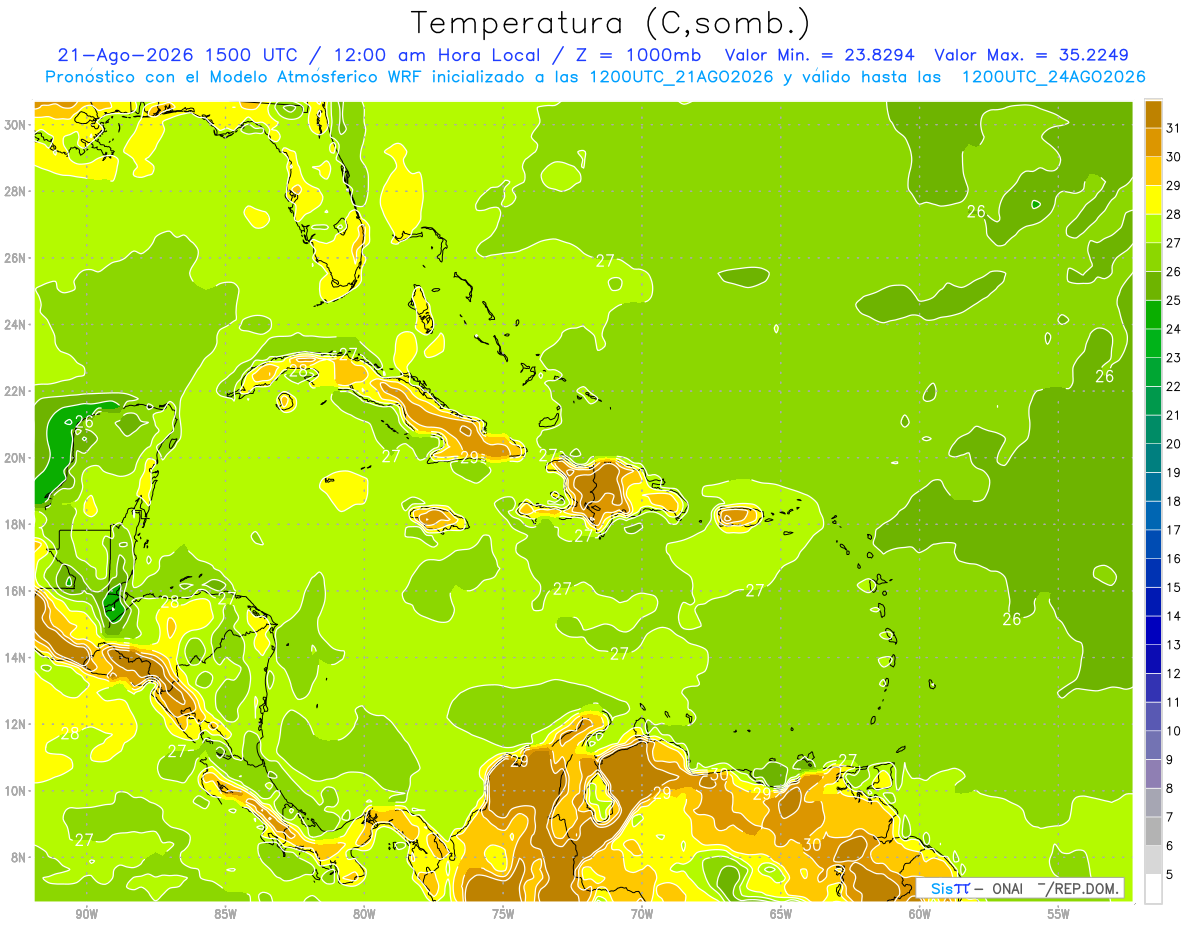The height and width of the screenshot is (927, 1200).
Task: Click the "26N" latitude axis label
Action: (16, 258)
